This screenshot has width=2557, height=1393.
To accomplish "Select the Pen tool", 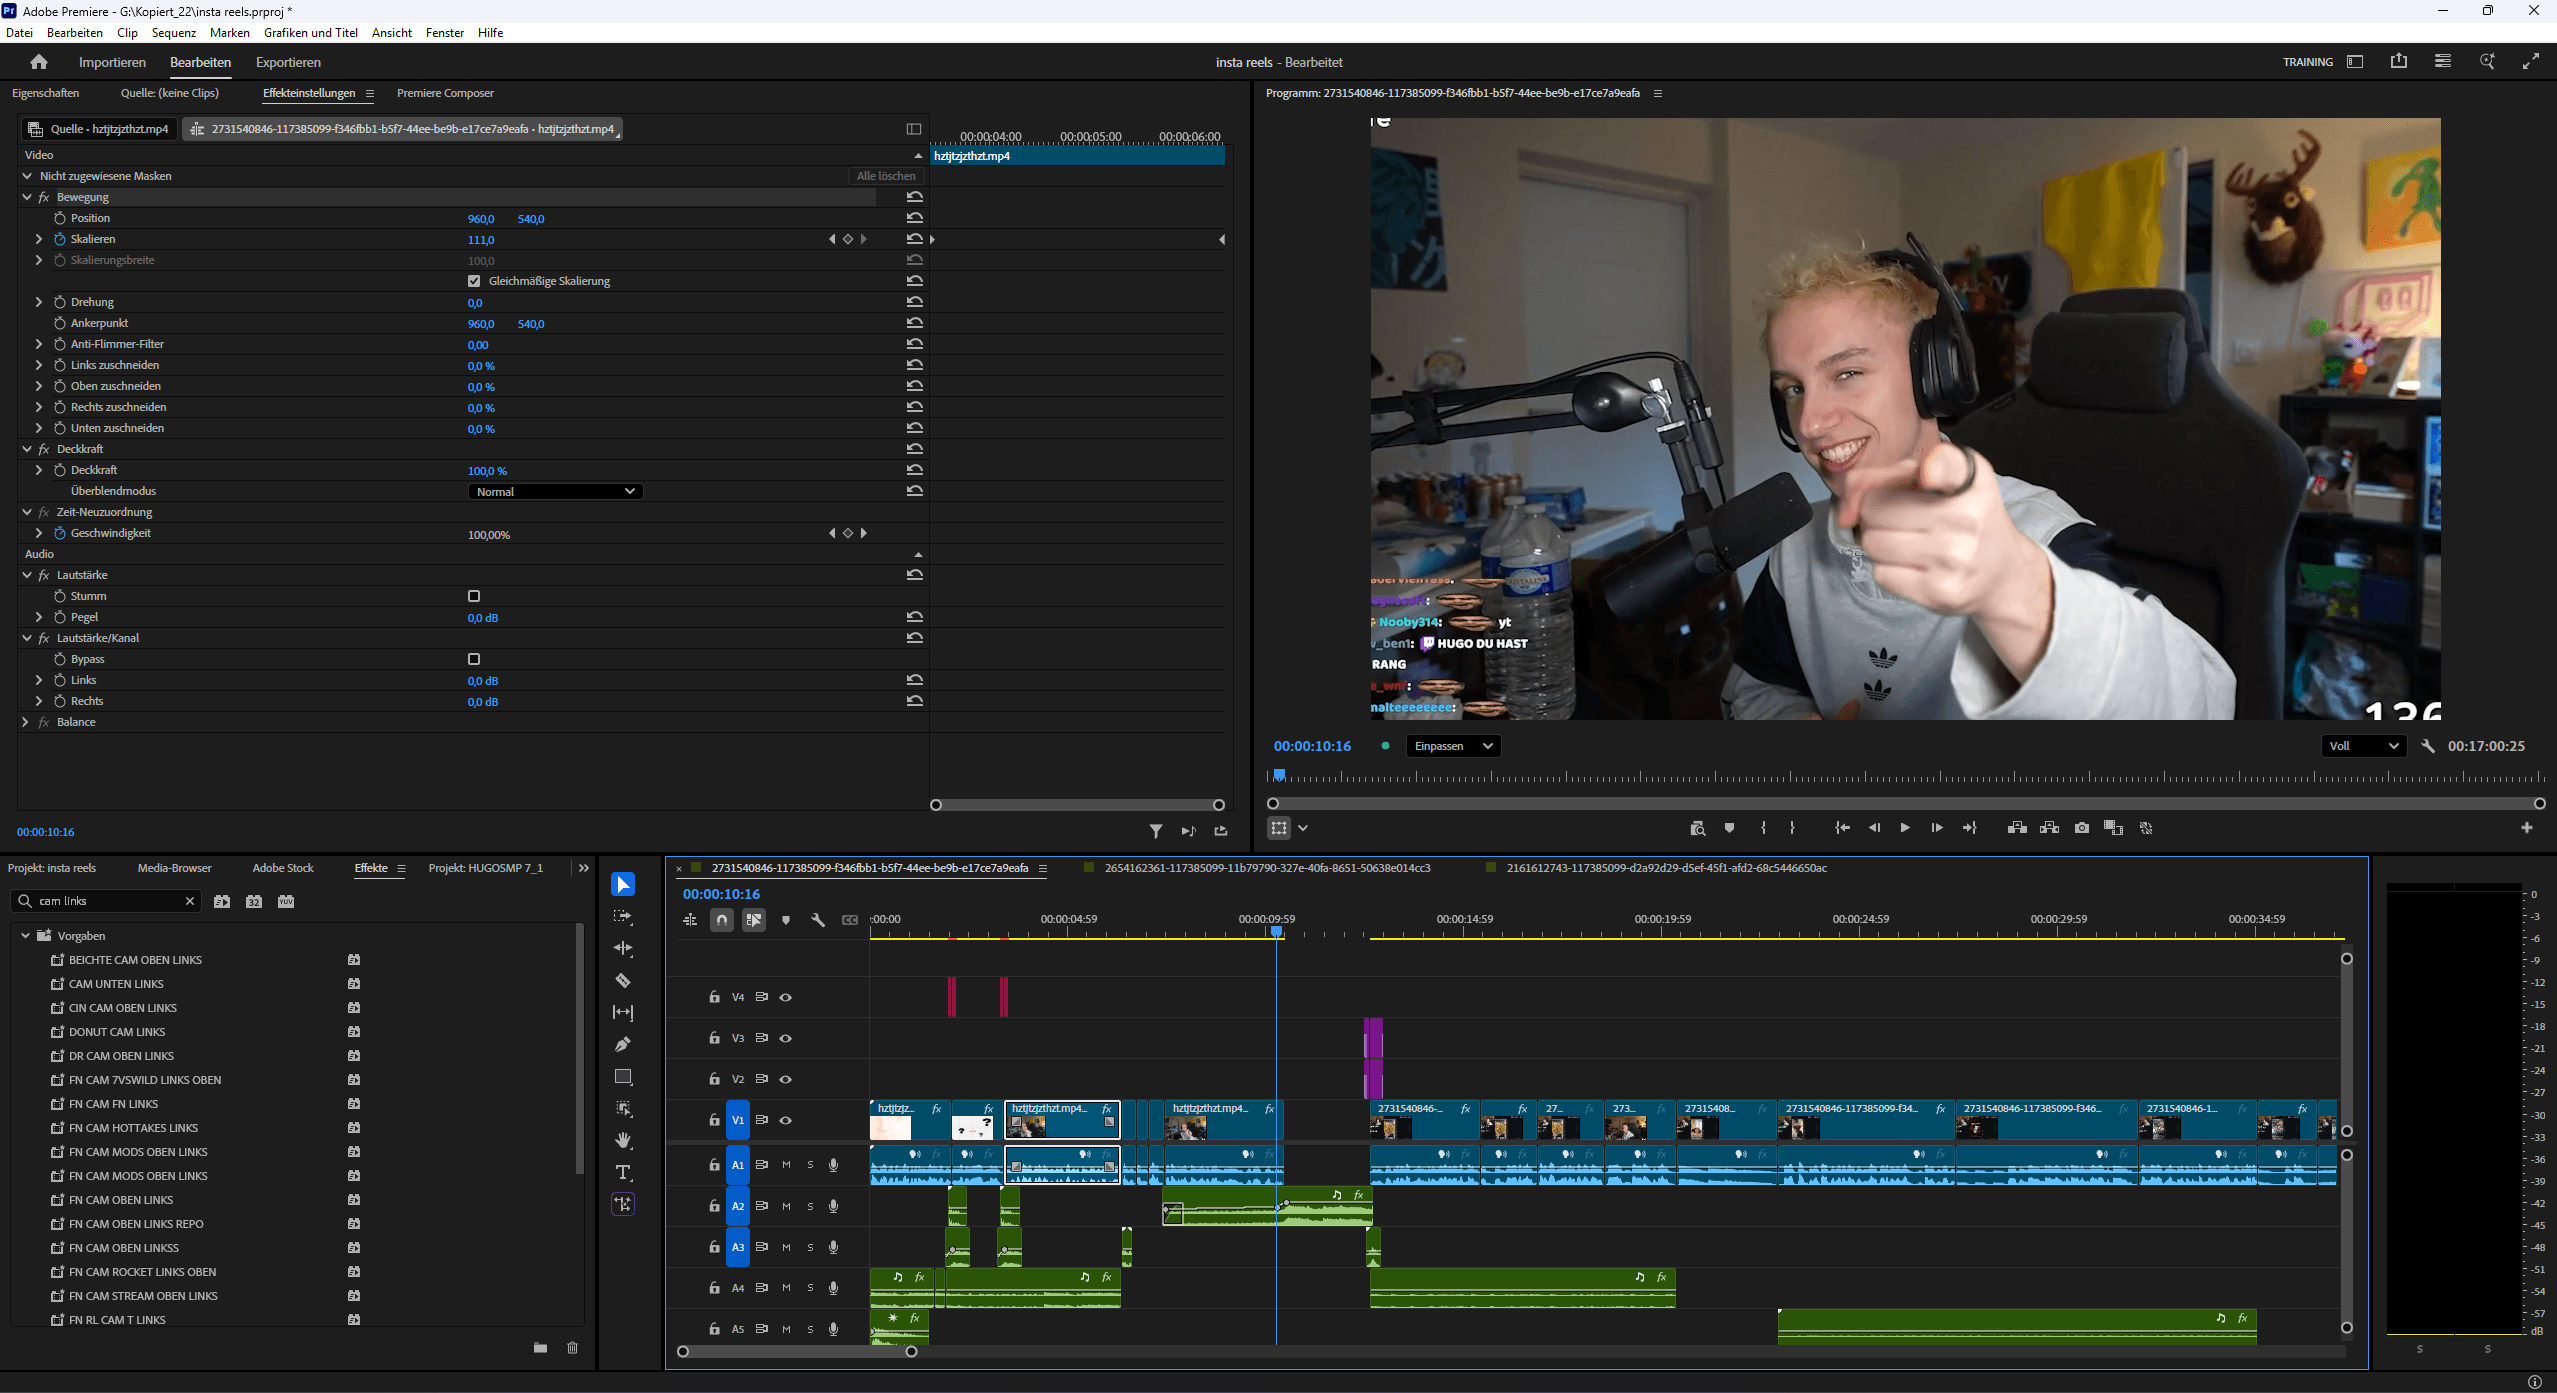I will (x=623, y=1044).
